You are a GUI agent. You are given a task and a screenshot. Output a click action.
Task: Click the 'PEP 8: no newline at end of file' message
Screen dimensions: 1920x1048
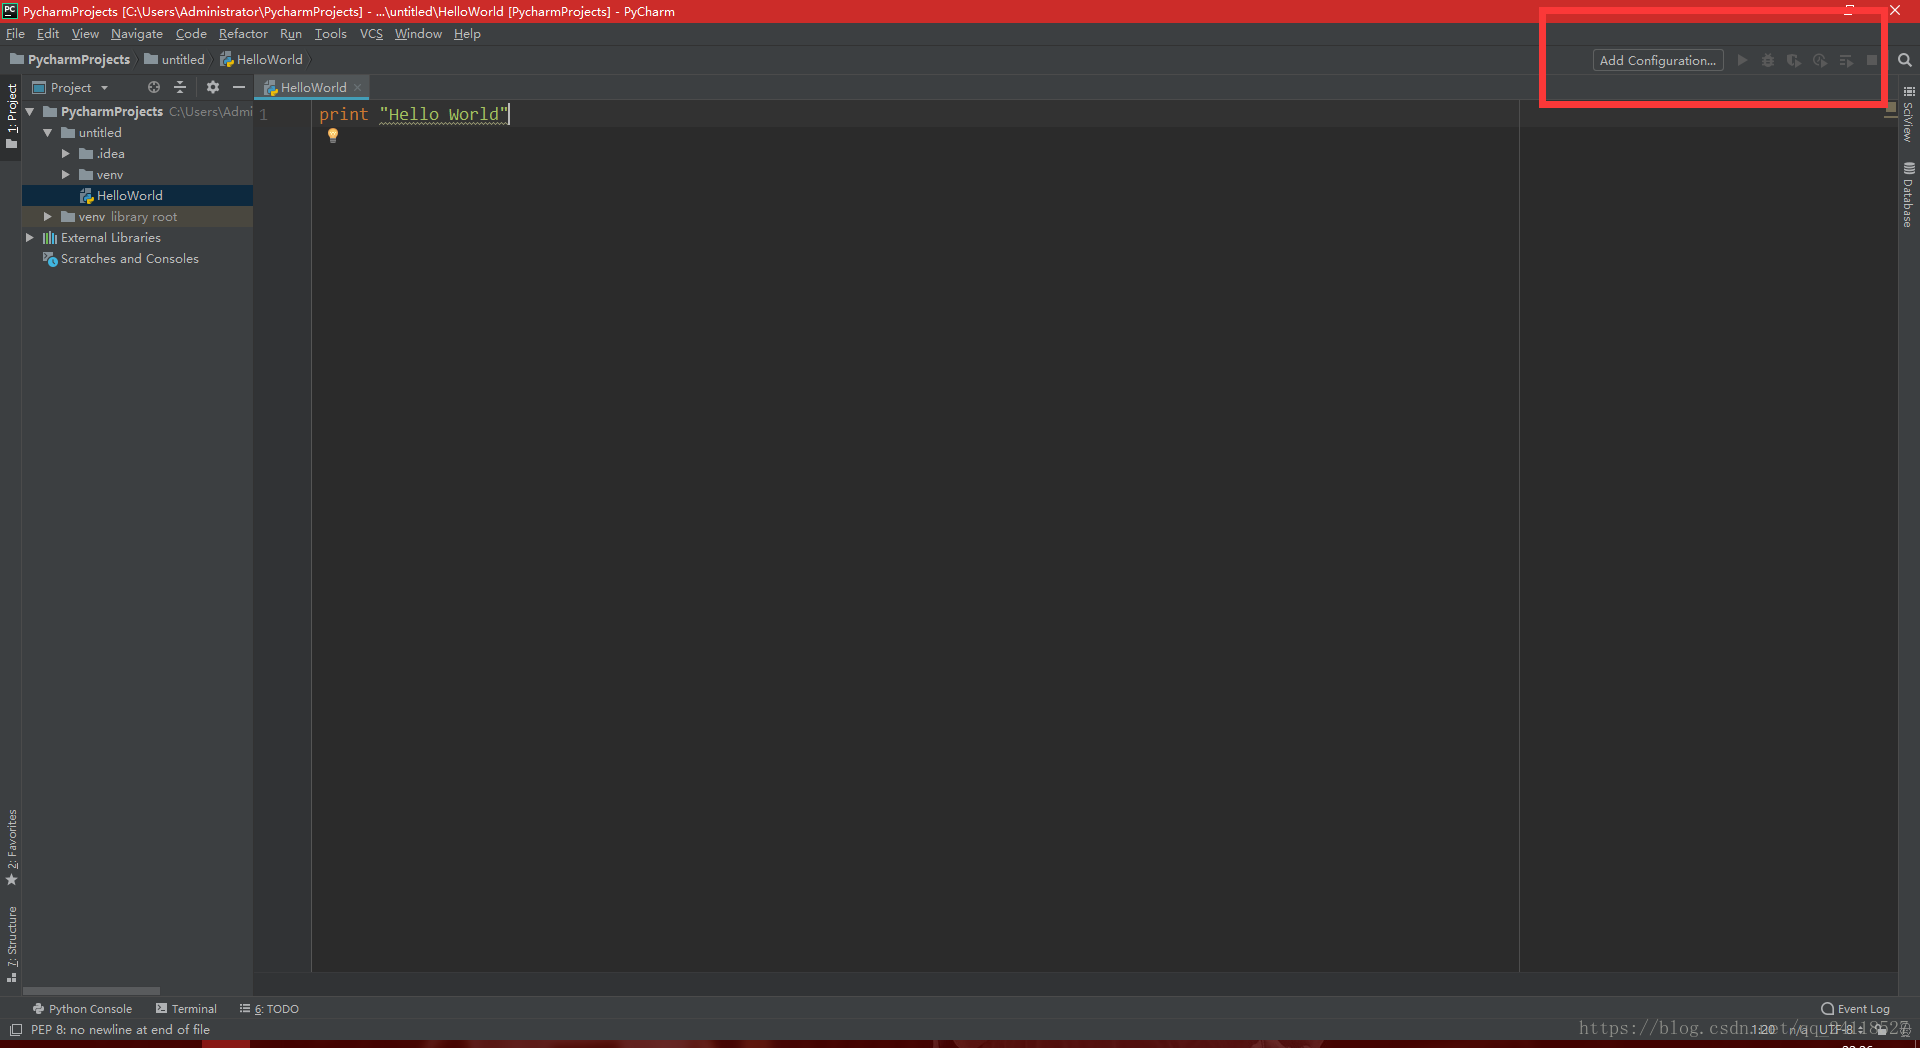tap(120, 1029)
